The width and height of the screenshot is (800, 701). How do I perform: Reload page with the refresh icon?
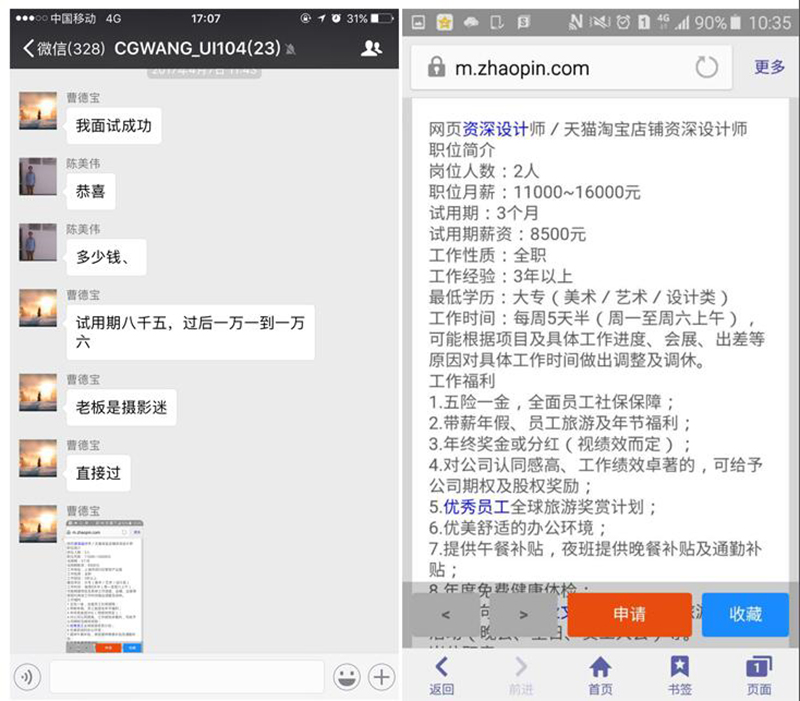pos(707,67)
